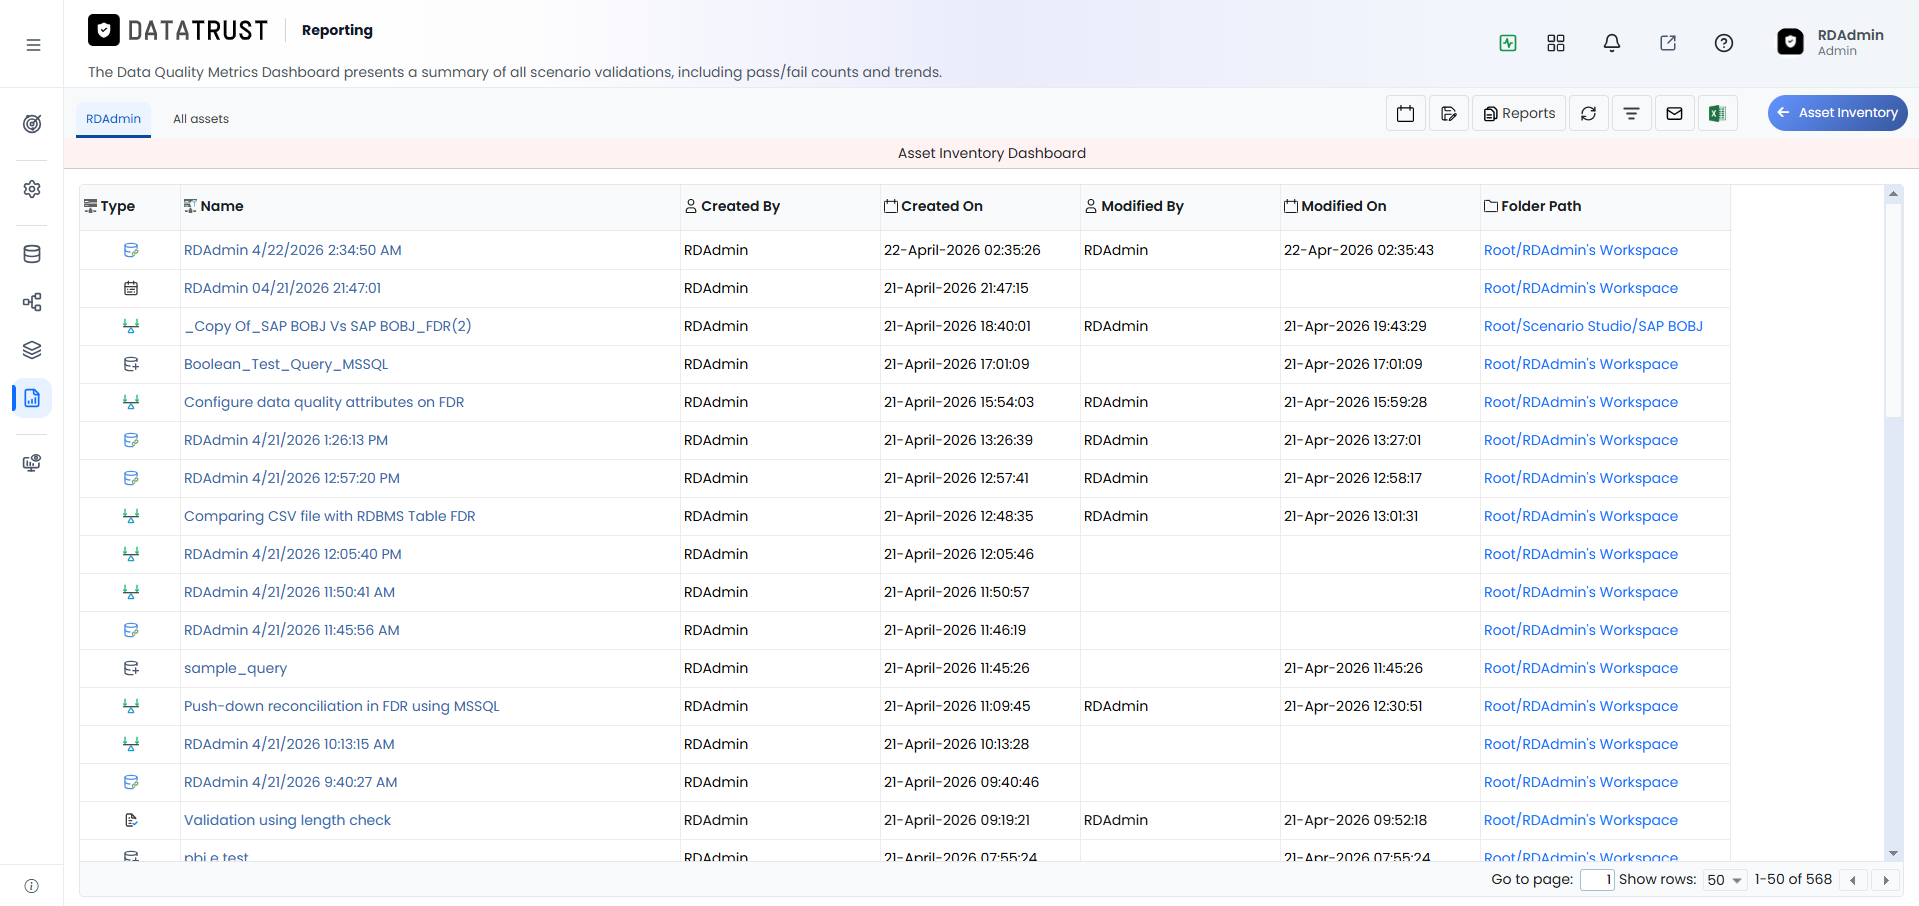This screenshot has height=906, width=1919.
Task: Switch to the RDAdmin tab
Action: (x=113, y=119)
